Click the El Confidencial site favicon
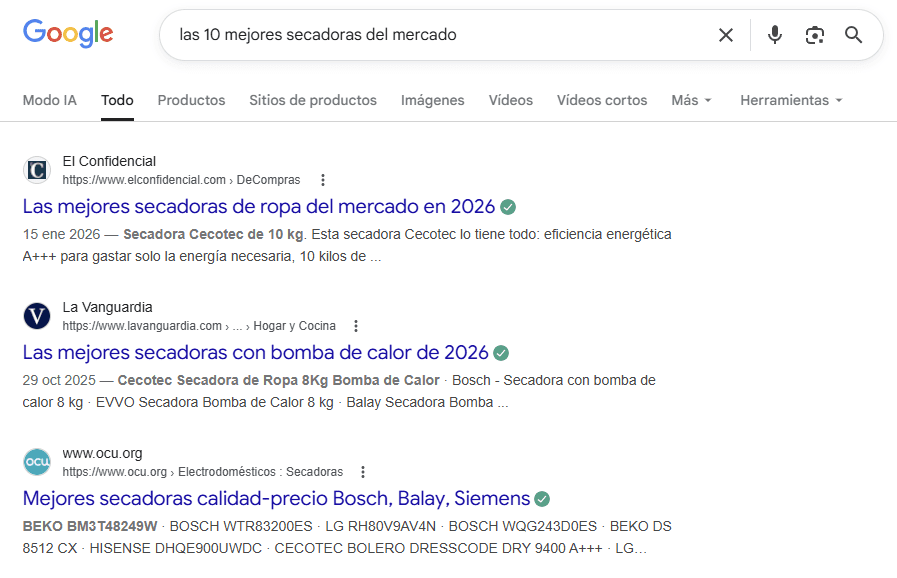 (x=36, y=170)
